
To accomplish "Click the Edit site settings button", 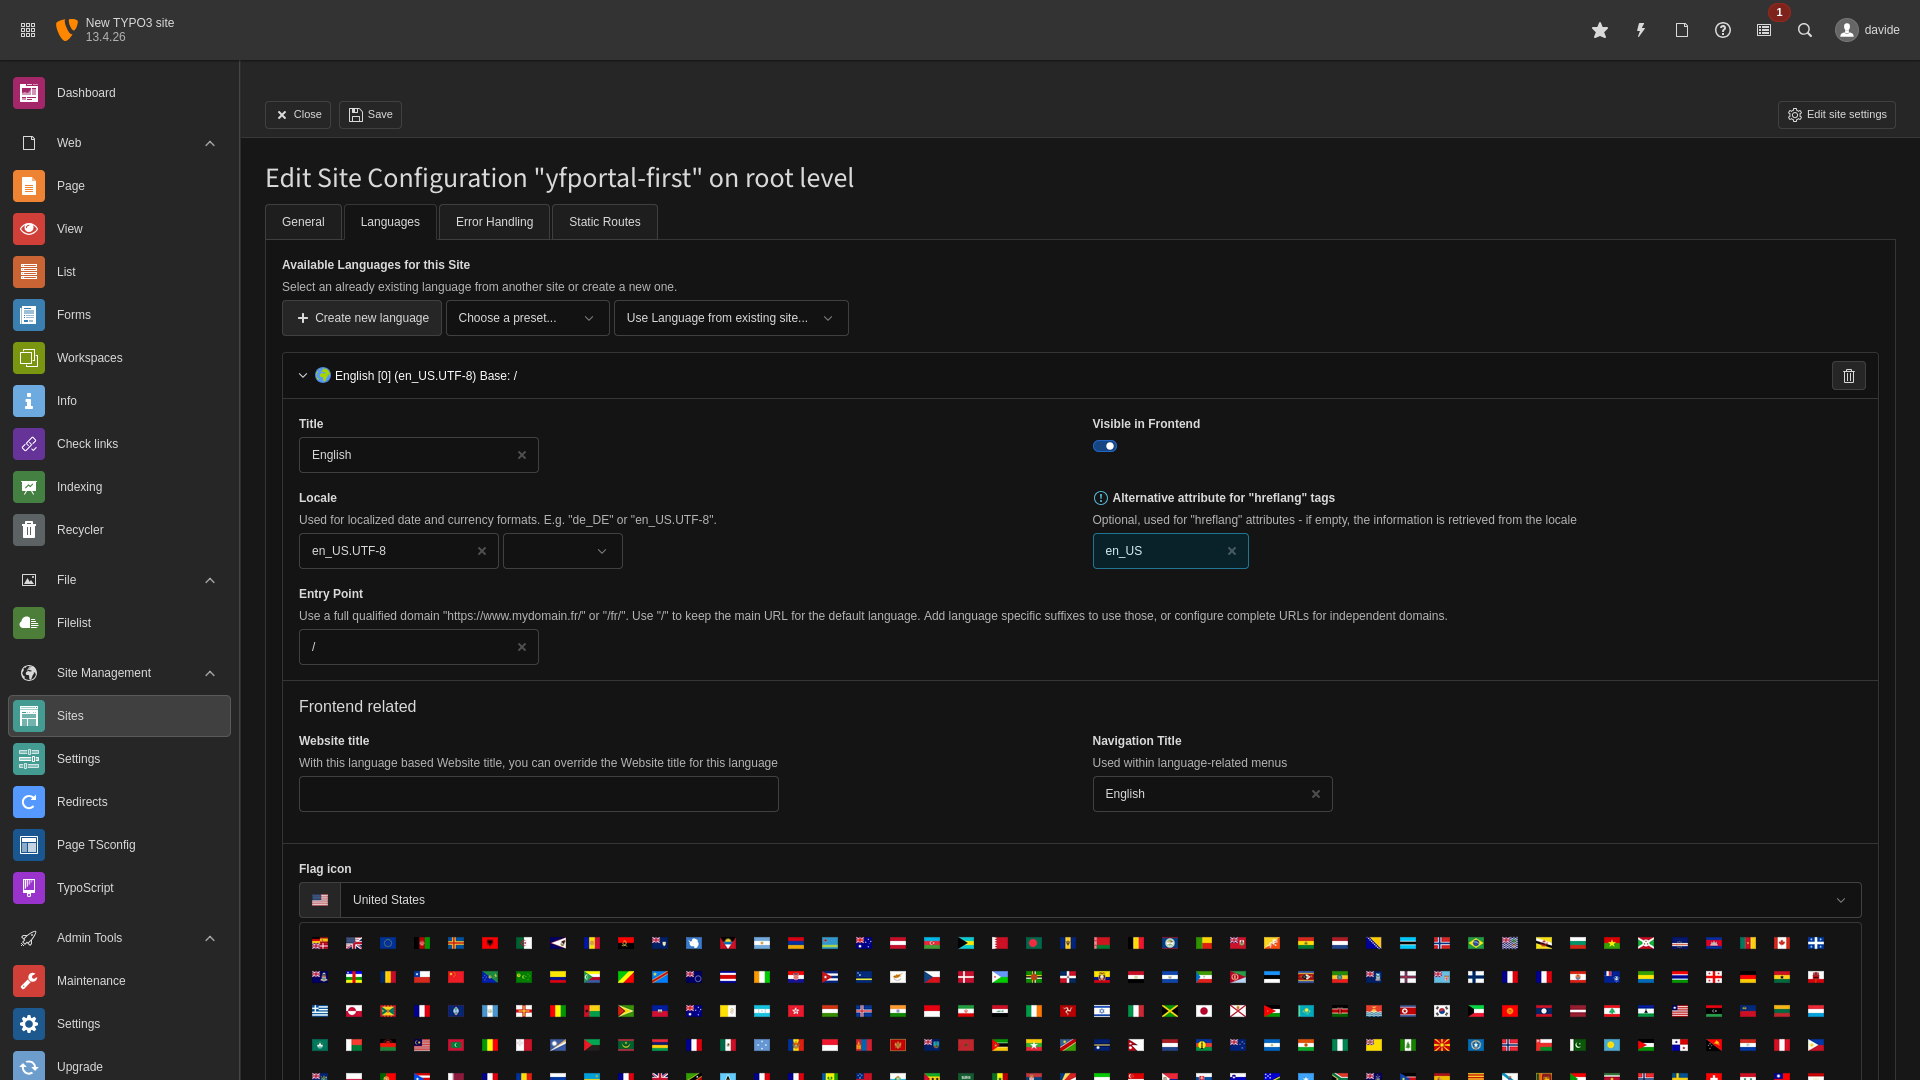I will 1836,115.
